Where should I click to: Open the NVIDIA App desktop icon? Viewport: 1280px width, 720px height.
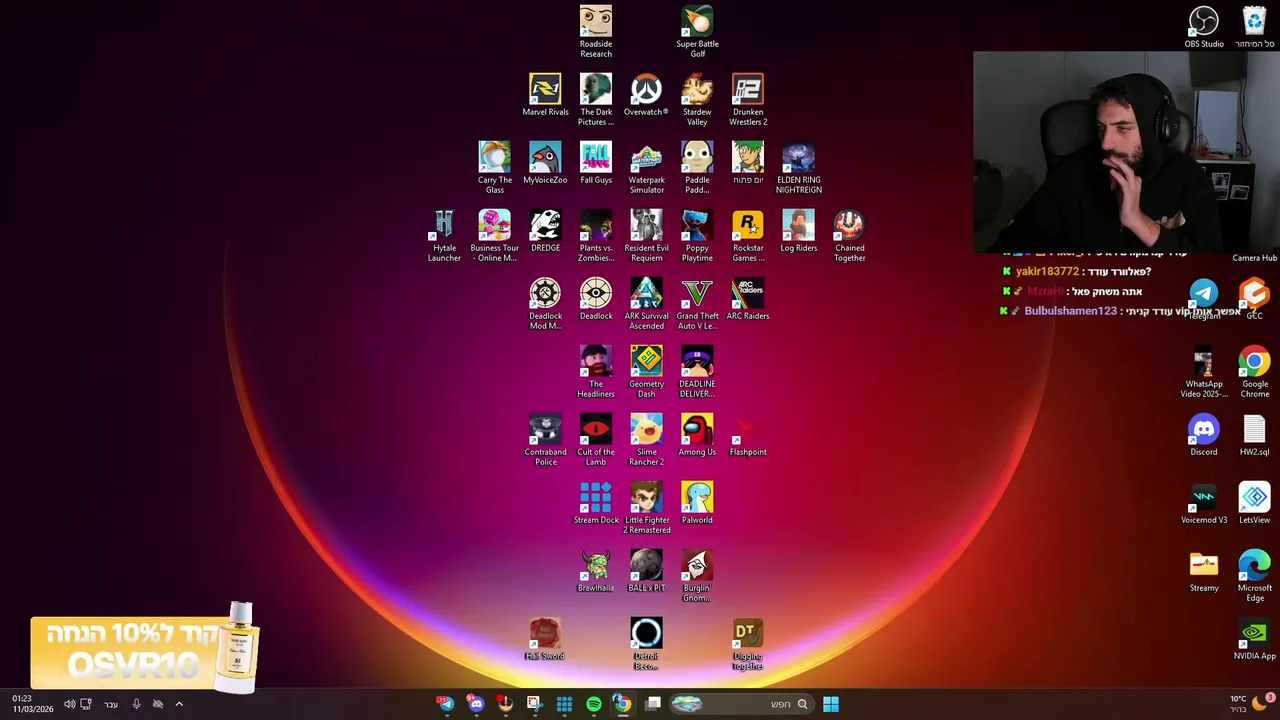(1254, 639)
